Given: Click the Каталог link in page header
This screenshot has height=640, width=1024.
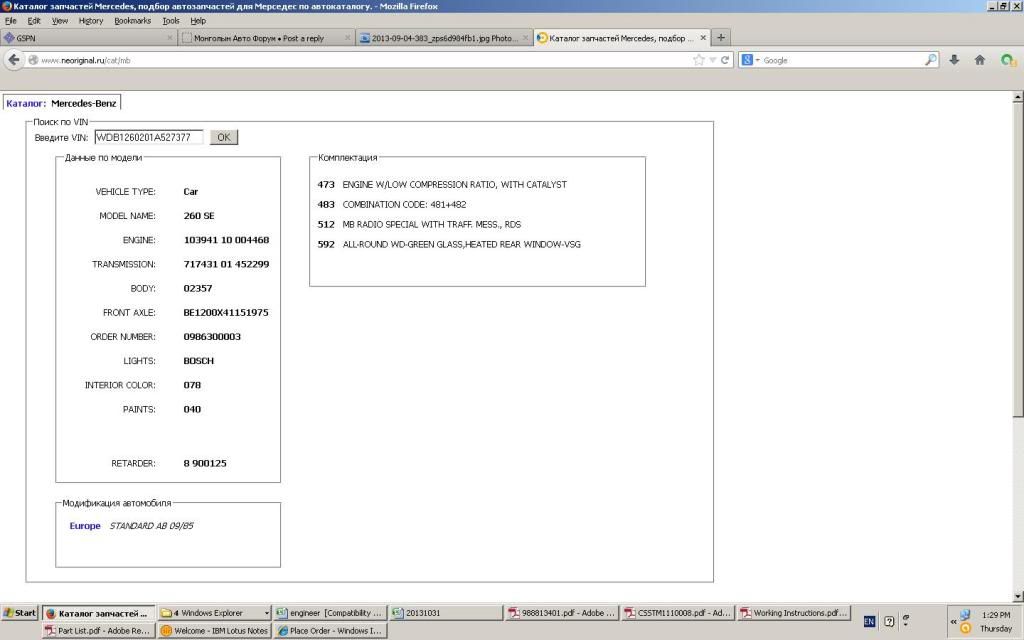Looking at the screenshot, I should pyautogui.click(x=25, y=103).
